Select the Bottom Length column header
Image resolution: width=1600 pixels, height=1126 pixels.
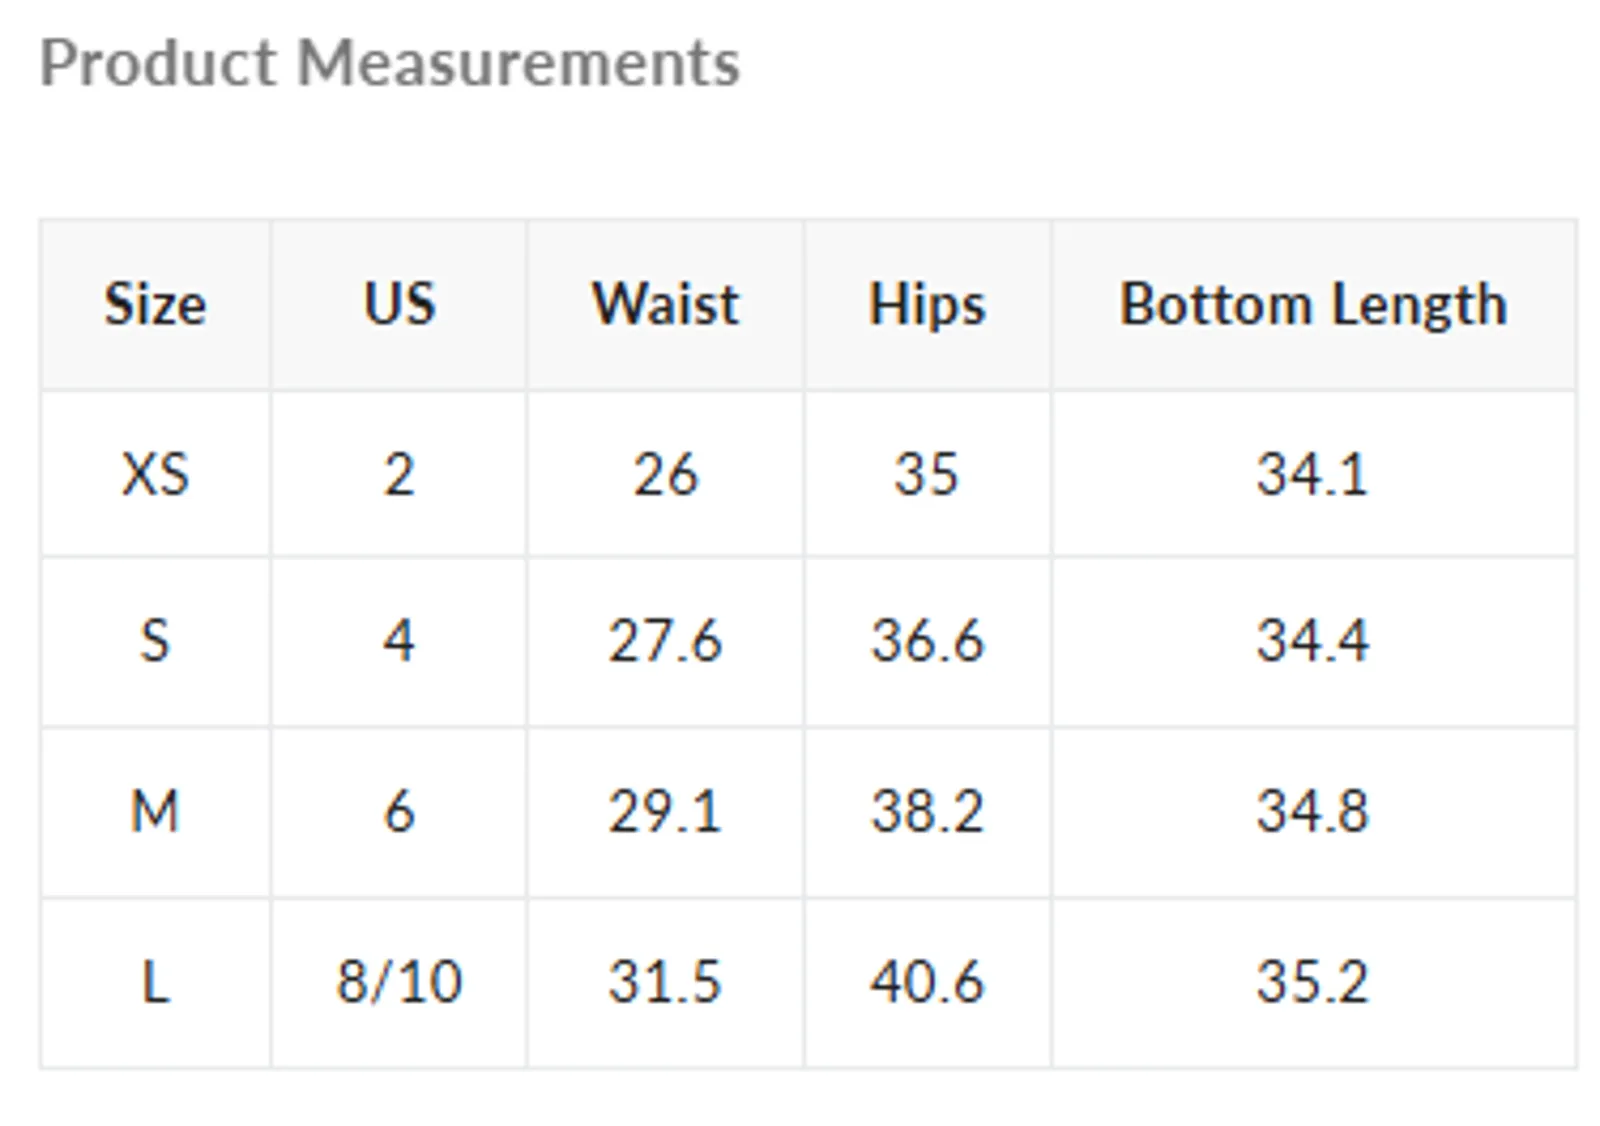pos(1313,306)
